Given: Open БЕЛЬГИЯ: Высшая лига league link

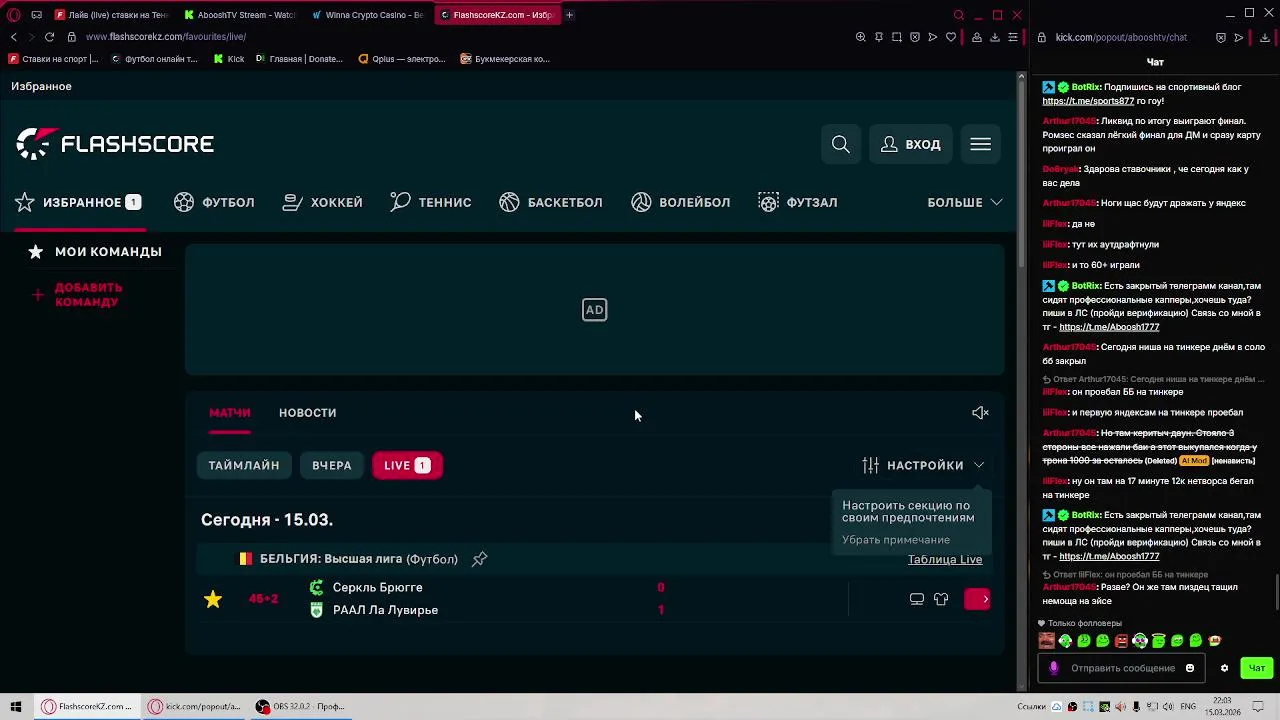Looking at the screenshot, I should point(359,559).
